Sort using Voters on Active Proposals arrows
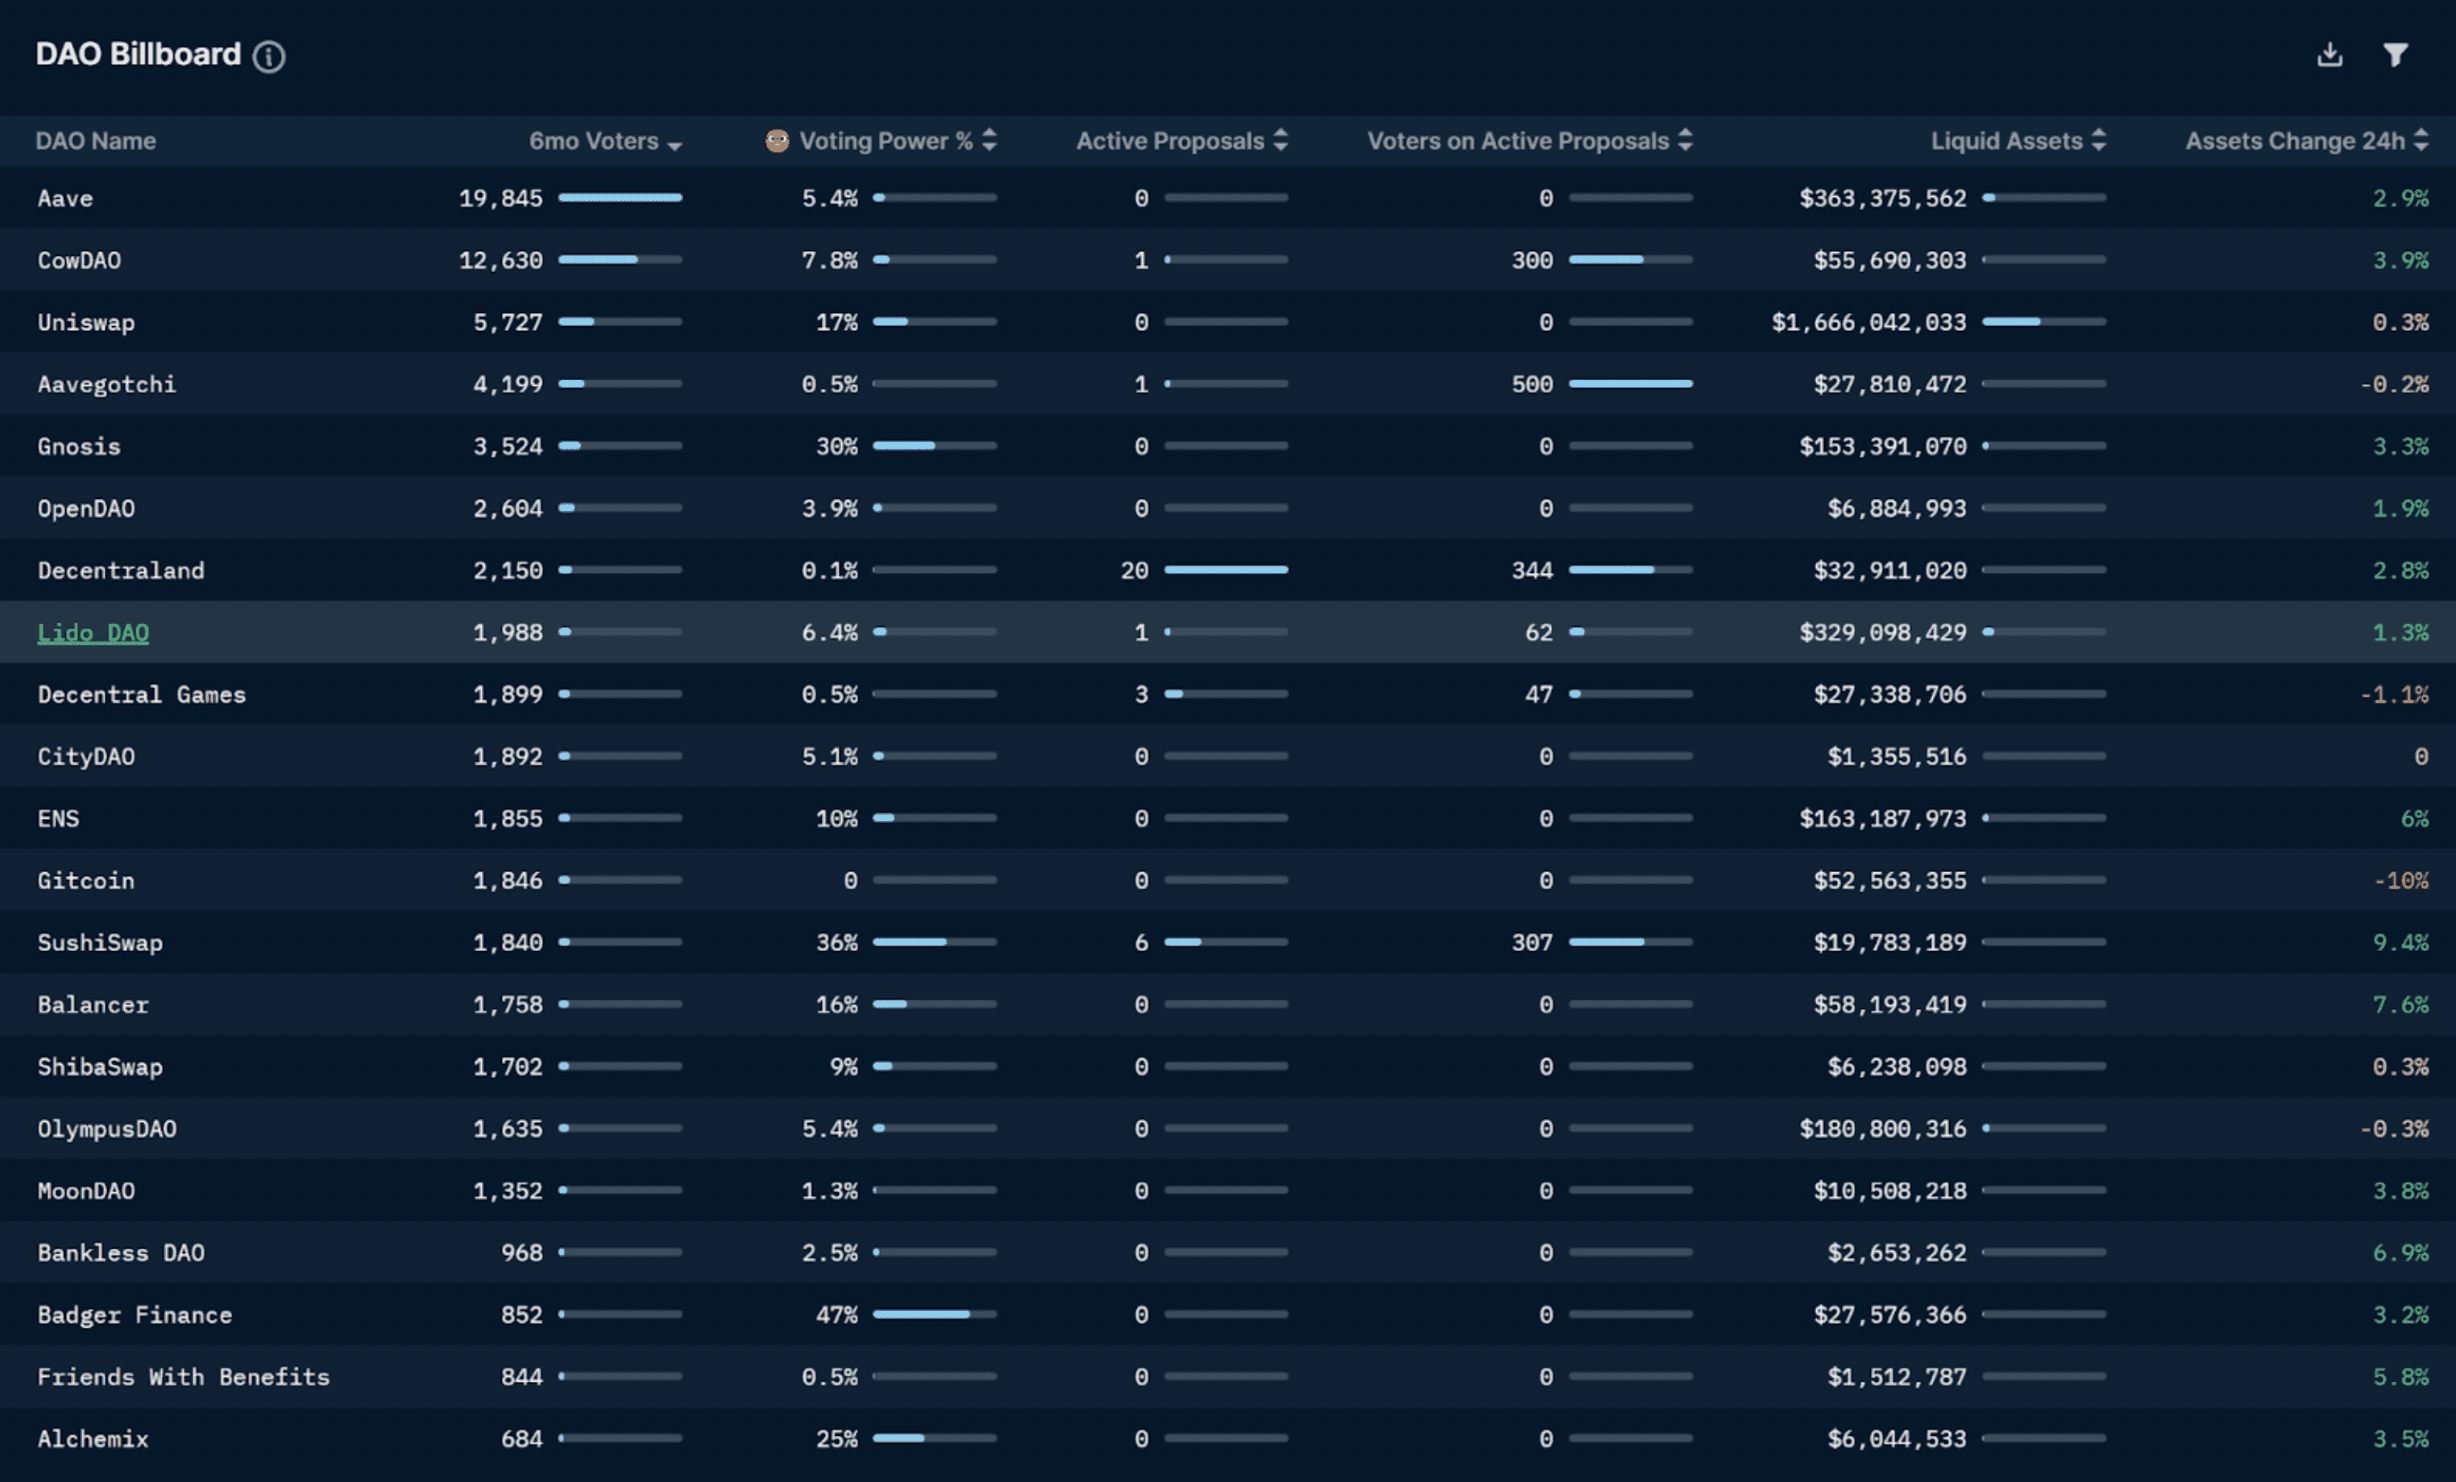2456x1482 pixels. coord(1685,141)
